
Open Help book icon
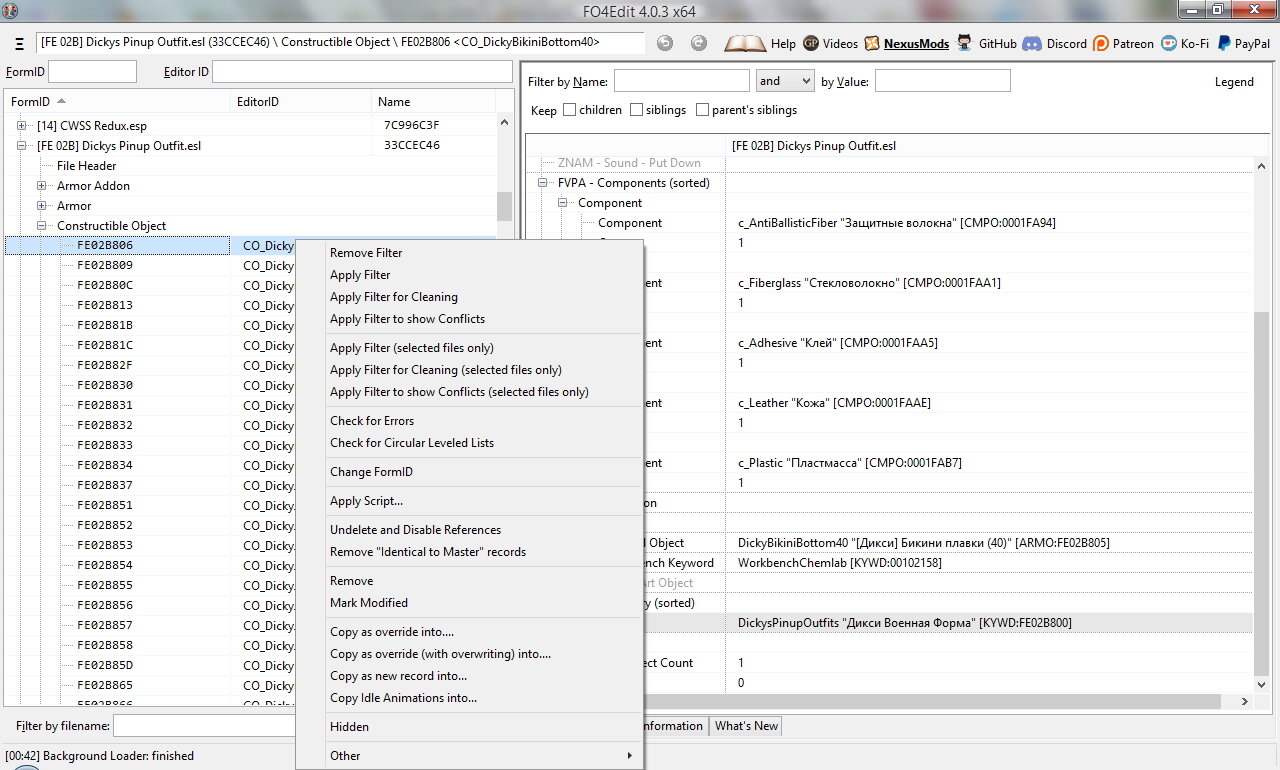click(x=745, y=44)
